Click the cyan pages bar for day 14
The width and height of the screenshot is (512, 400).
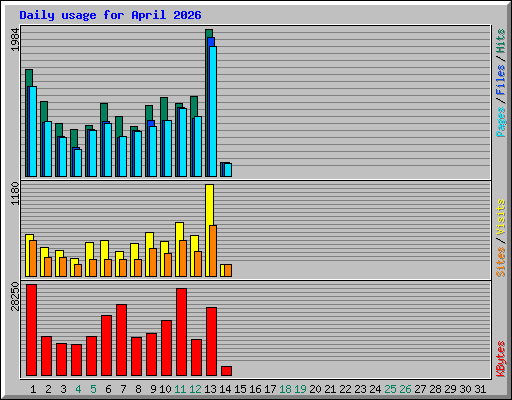point(228,170)
